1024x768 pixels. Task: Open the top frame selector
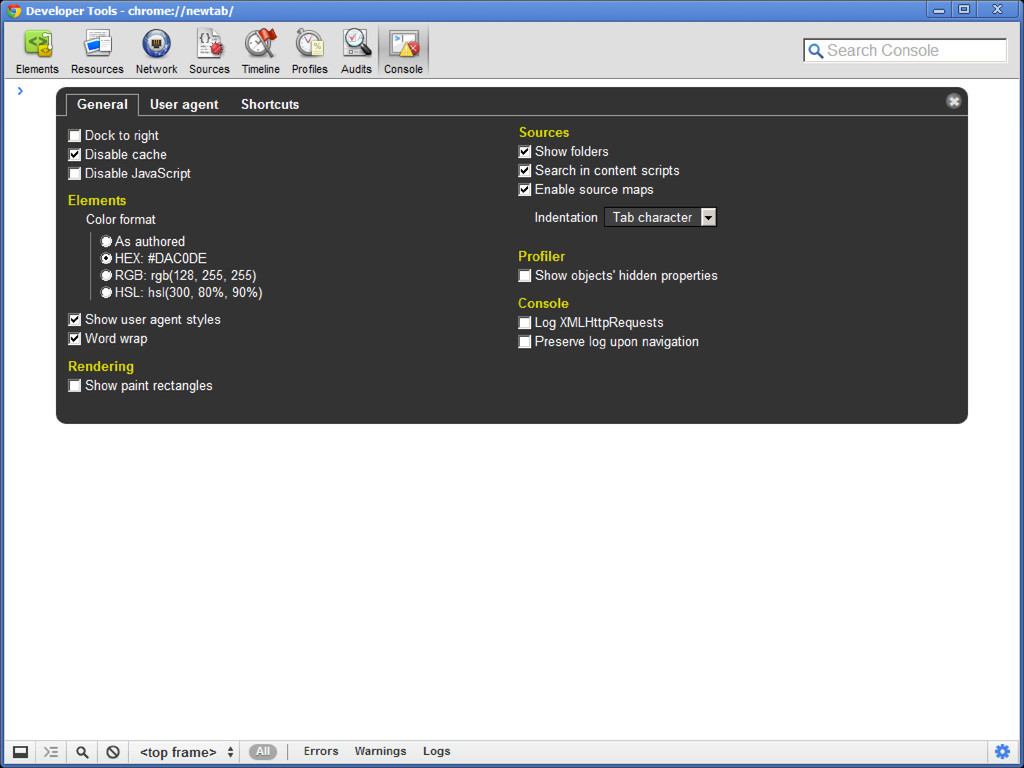pos(187,752)
